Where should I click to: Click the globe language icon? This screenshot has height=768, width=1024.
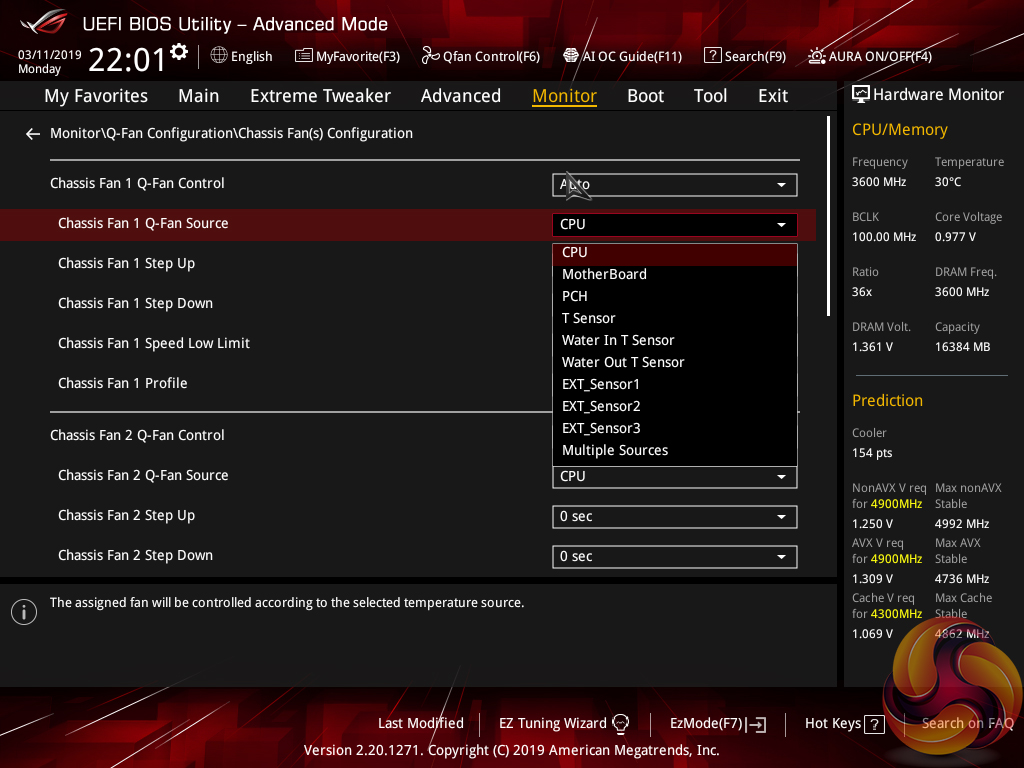click(219, 56)
